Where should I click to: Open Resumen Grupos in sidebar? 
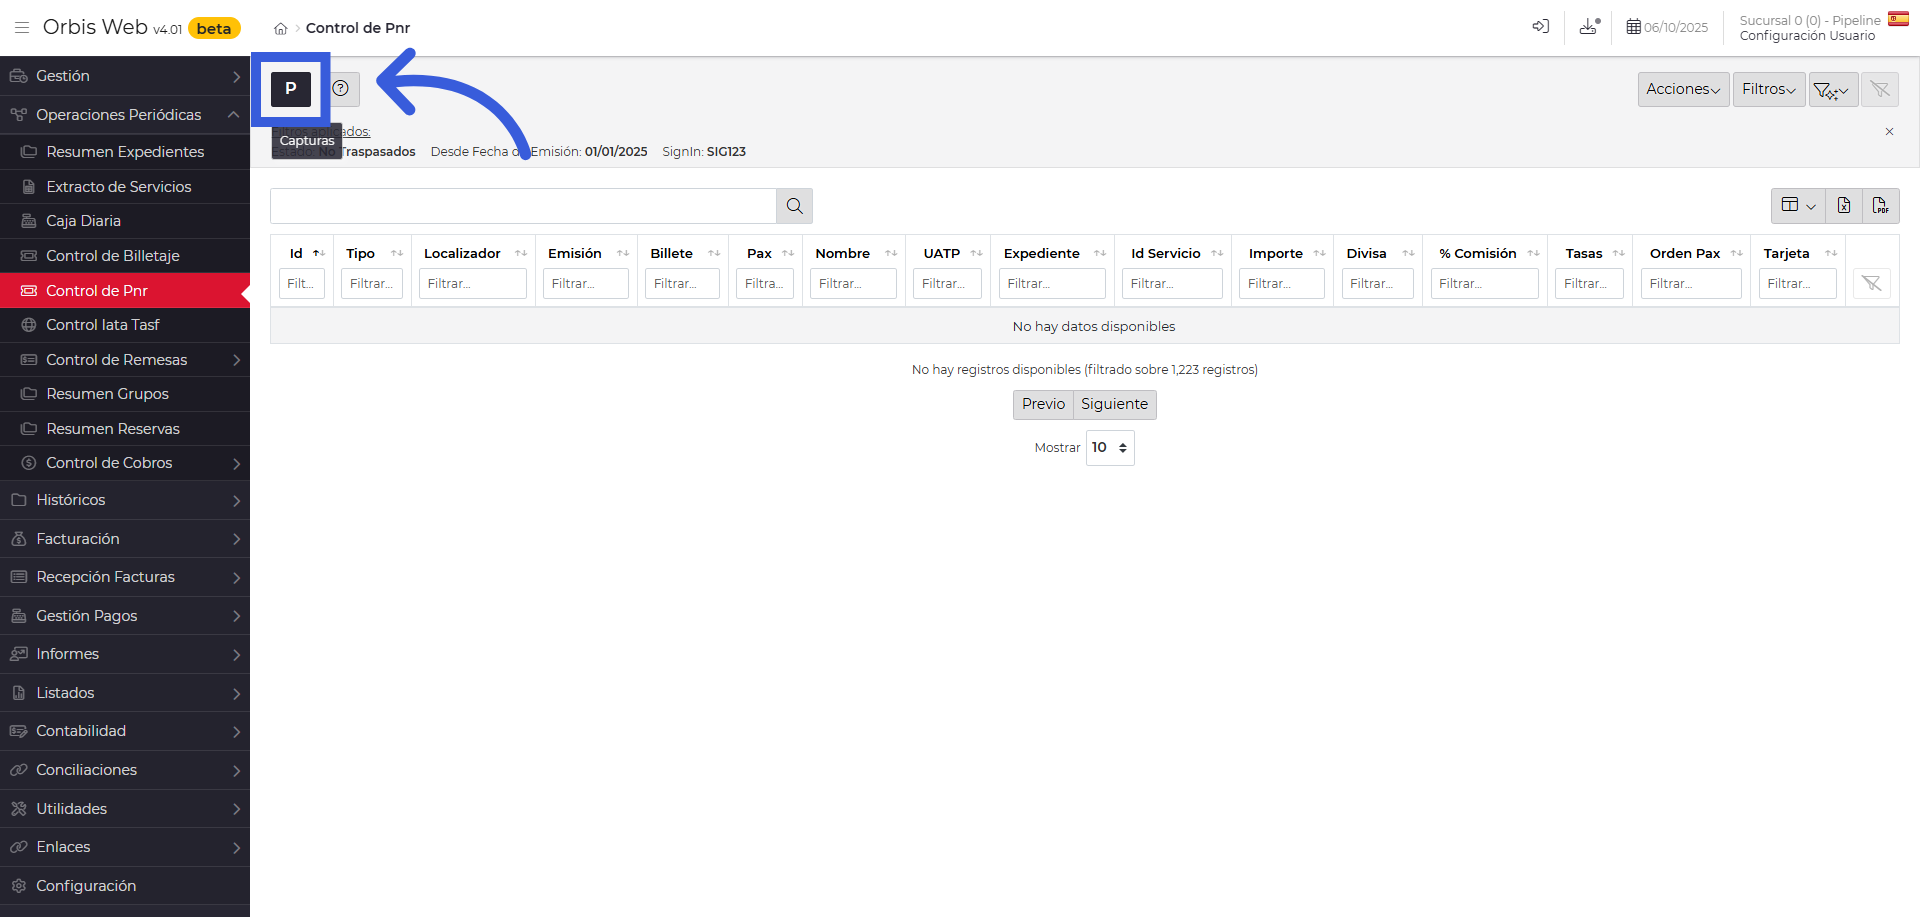point(125,394)
